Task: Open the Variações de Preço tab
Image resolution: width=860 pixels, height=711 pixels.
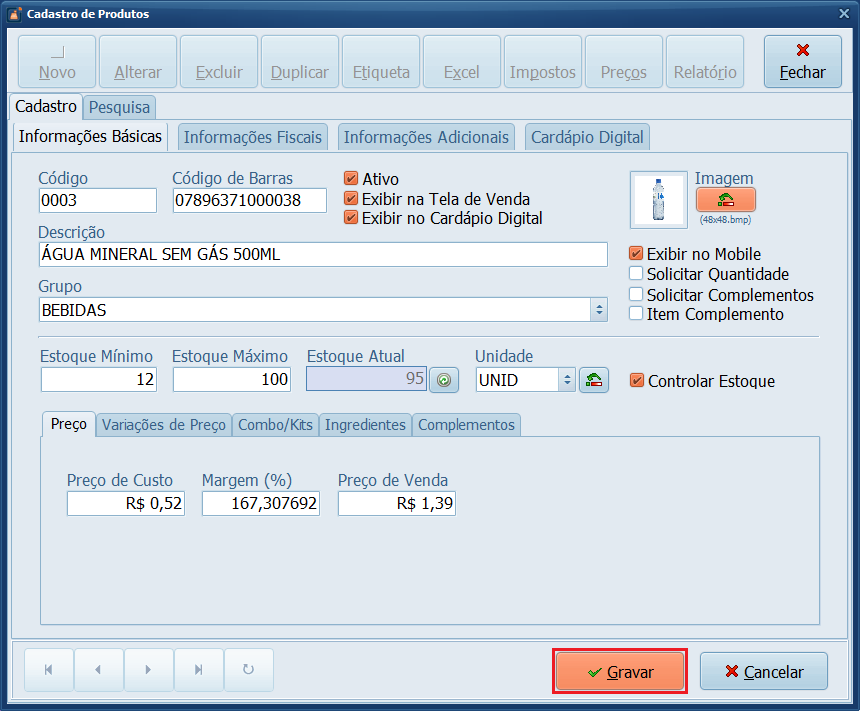Action: click(164, 425)
